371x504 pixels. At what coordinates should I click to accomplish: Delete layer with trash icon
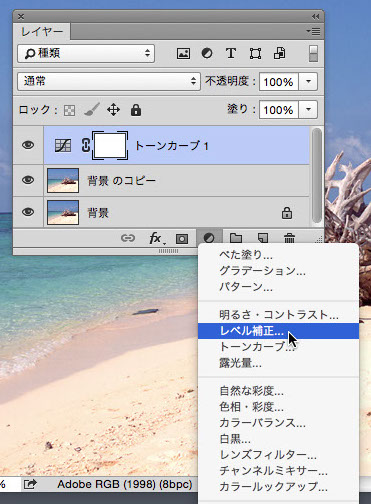point(289,238)
